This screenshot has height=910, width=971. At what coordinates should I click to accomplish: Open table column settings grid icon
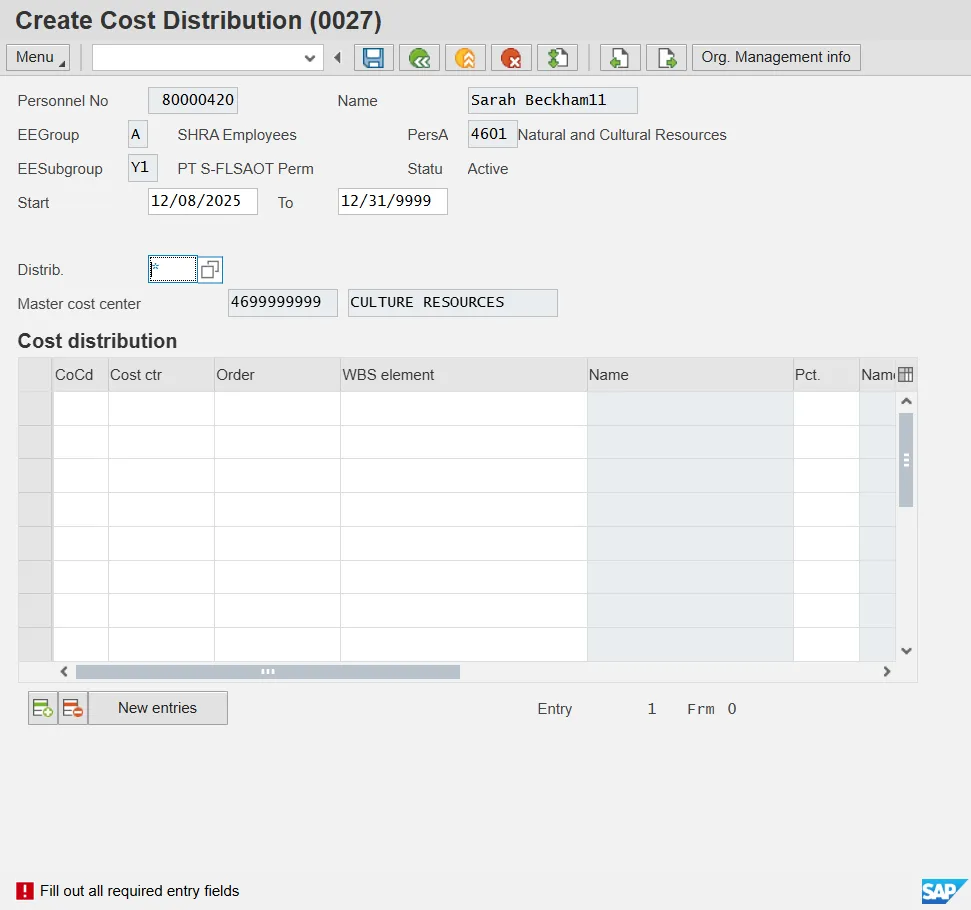pyautogui.click(x=906, y=375)
